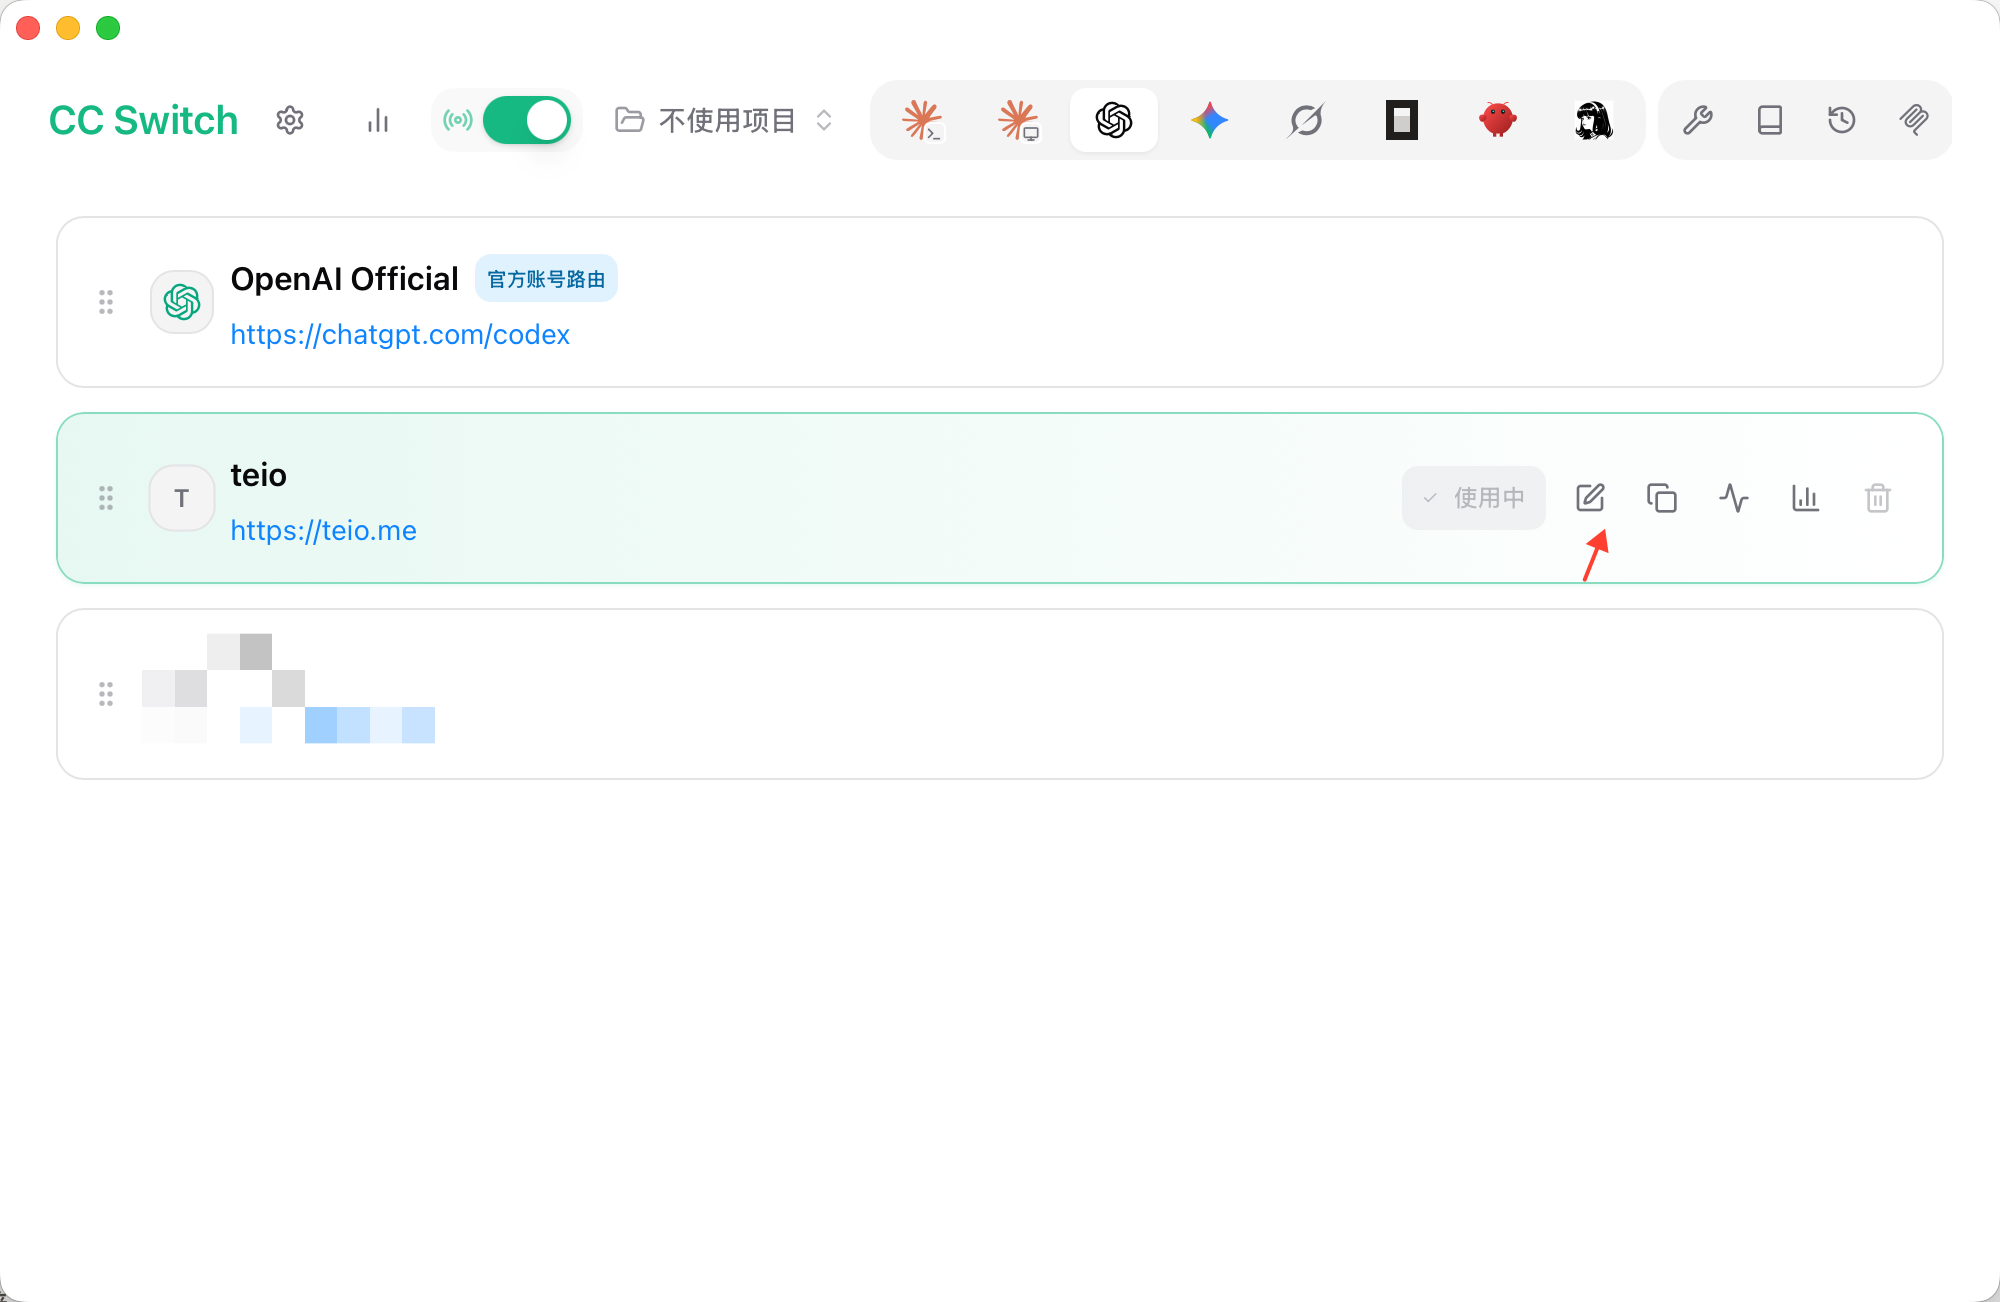Test teio provider speed pulse icon
Image resolution: width=2000 pixels, height=1302 pixels.
coord(1734,498)
